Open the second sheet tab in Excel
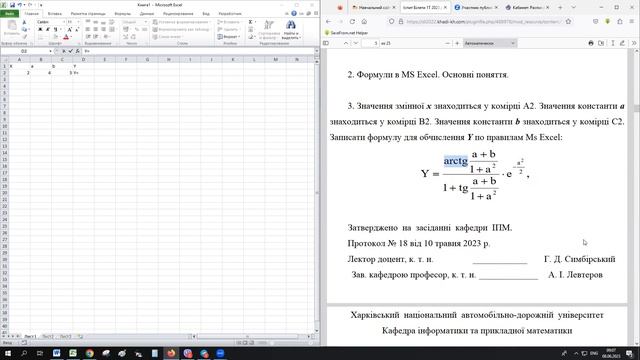The image size is (640, 360). 48,337
